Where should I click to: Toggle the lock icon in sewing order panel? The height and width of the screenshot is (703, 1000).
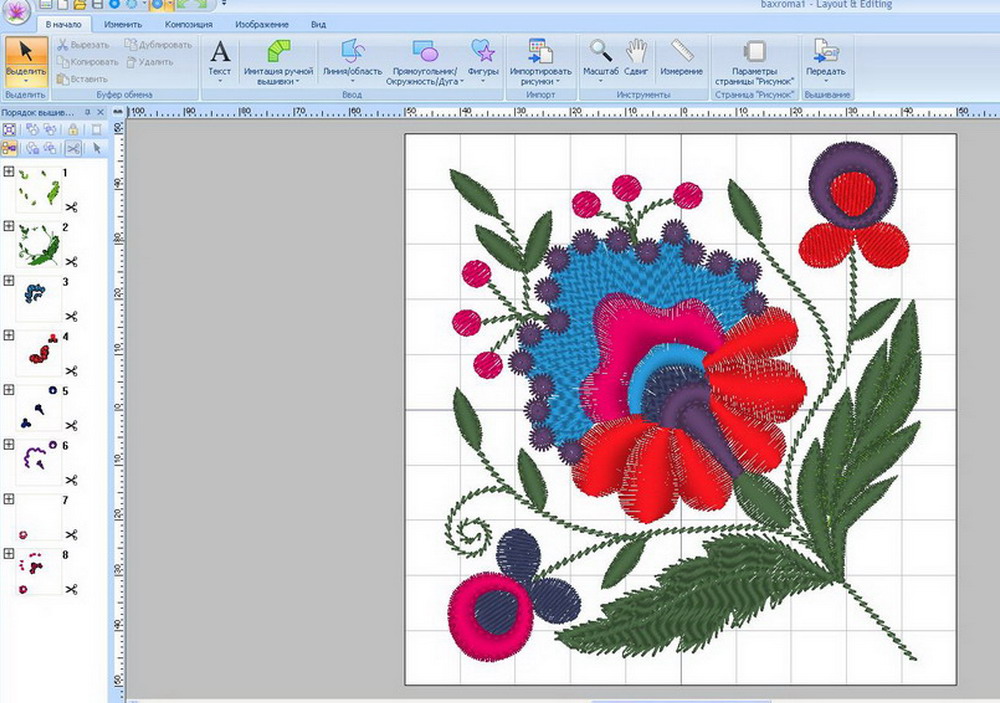(x=73, y=130)
